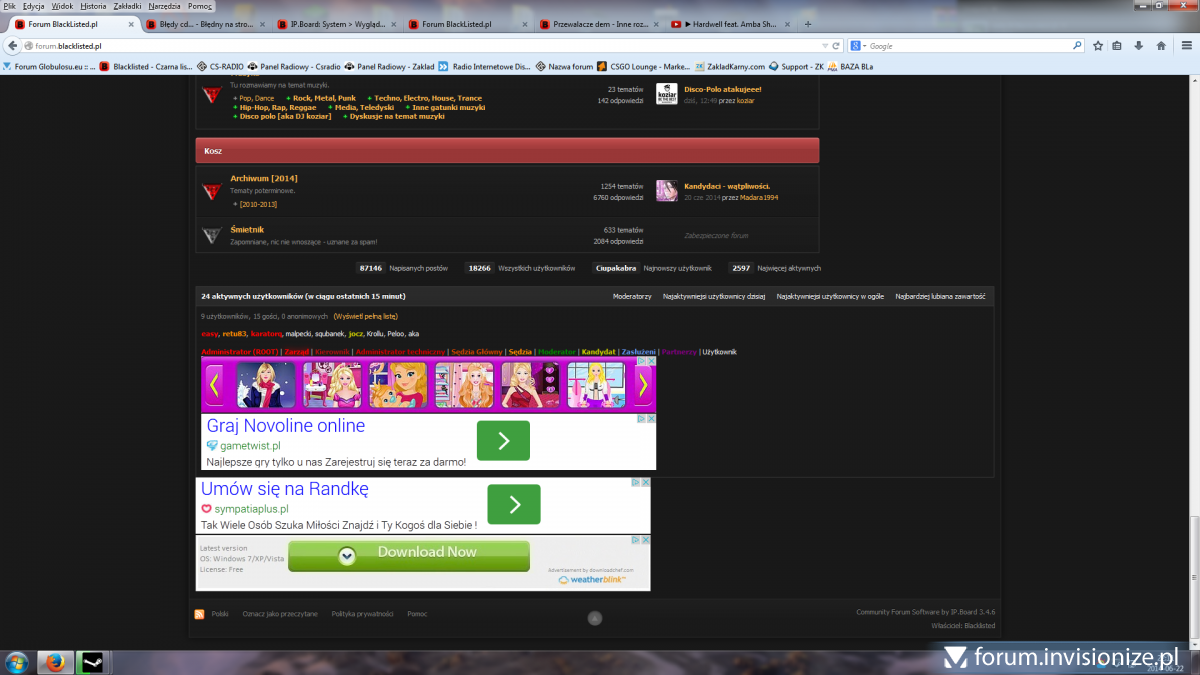Viewport: 1200px width, 675px height.
Task: Click in the Google search field
Action: (x=965, y=46)
